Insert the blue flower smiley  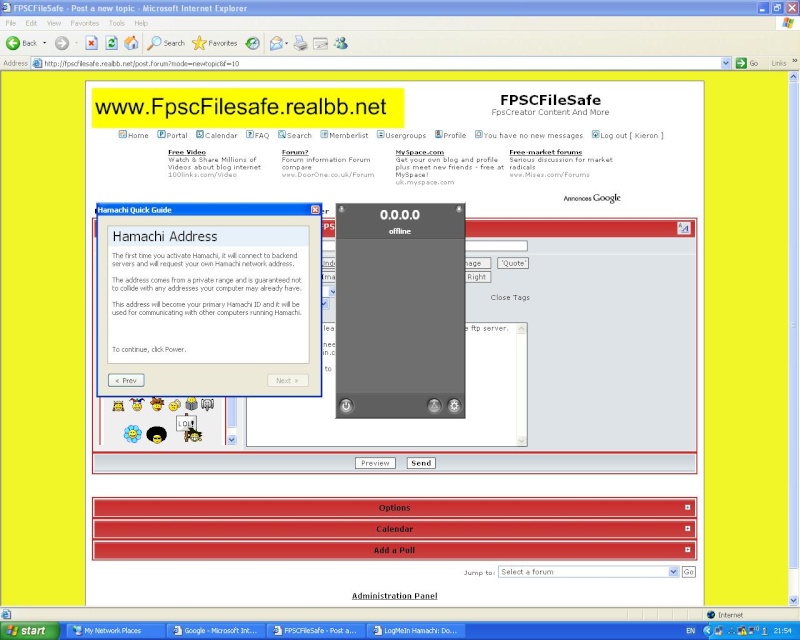[x=133, y=434]
